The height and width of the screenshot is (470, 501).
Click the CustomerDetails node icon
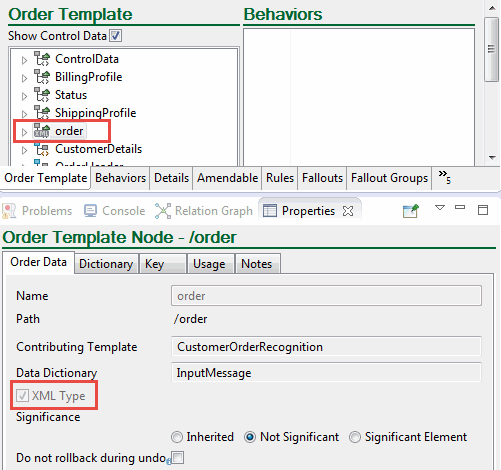tap(42, 149)
